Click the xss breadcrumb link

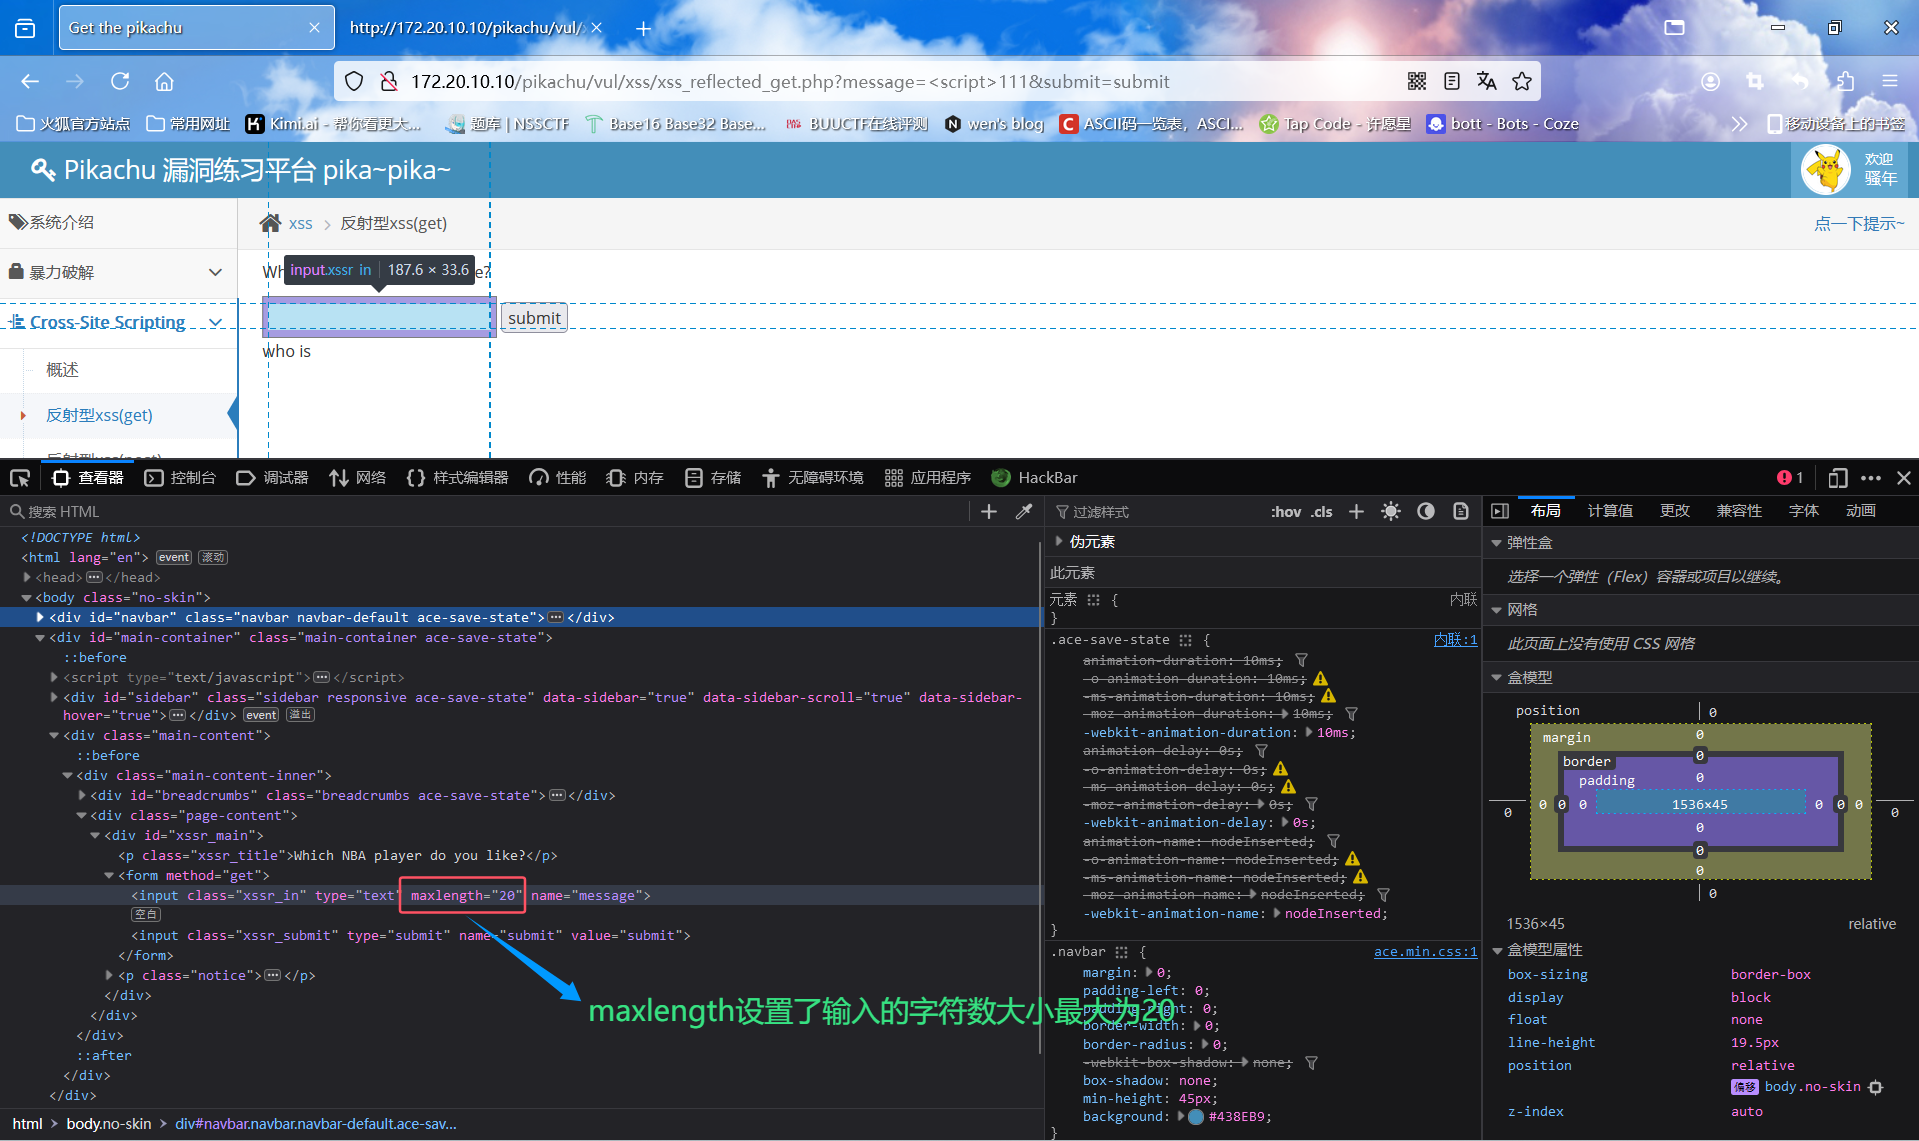tap(300, 223)
